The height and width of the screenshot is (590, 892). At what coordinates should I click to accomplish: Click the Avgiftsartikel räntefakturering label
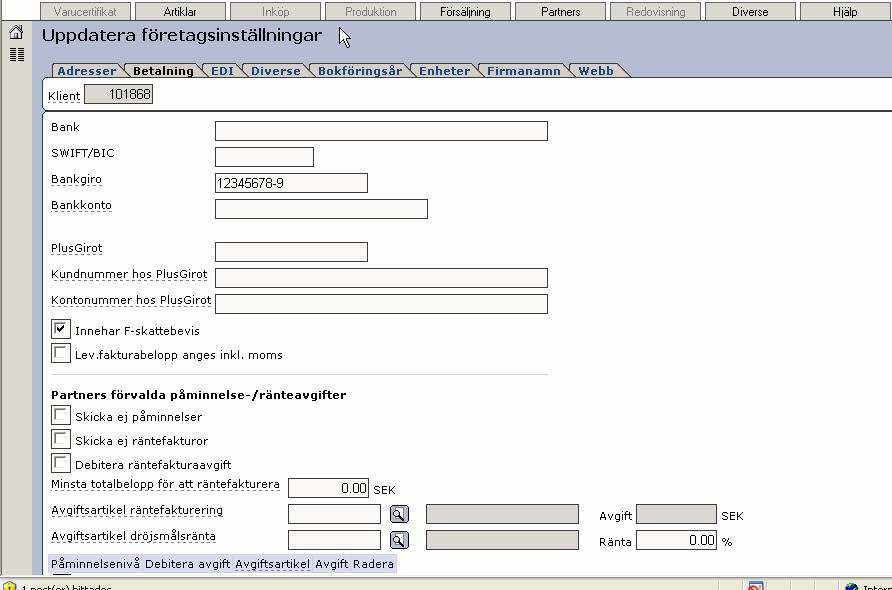pyautogui.click(x=137, y=510)
